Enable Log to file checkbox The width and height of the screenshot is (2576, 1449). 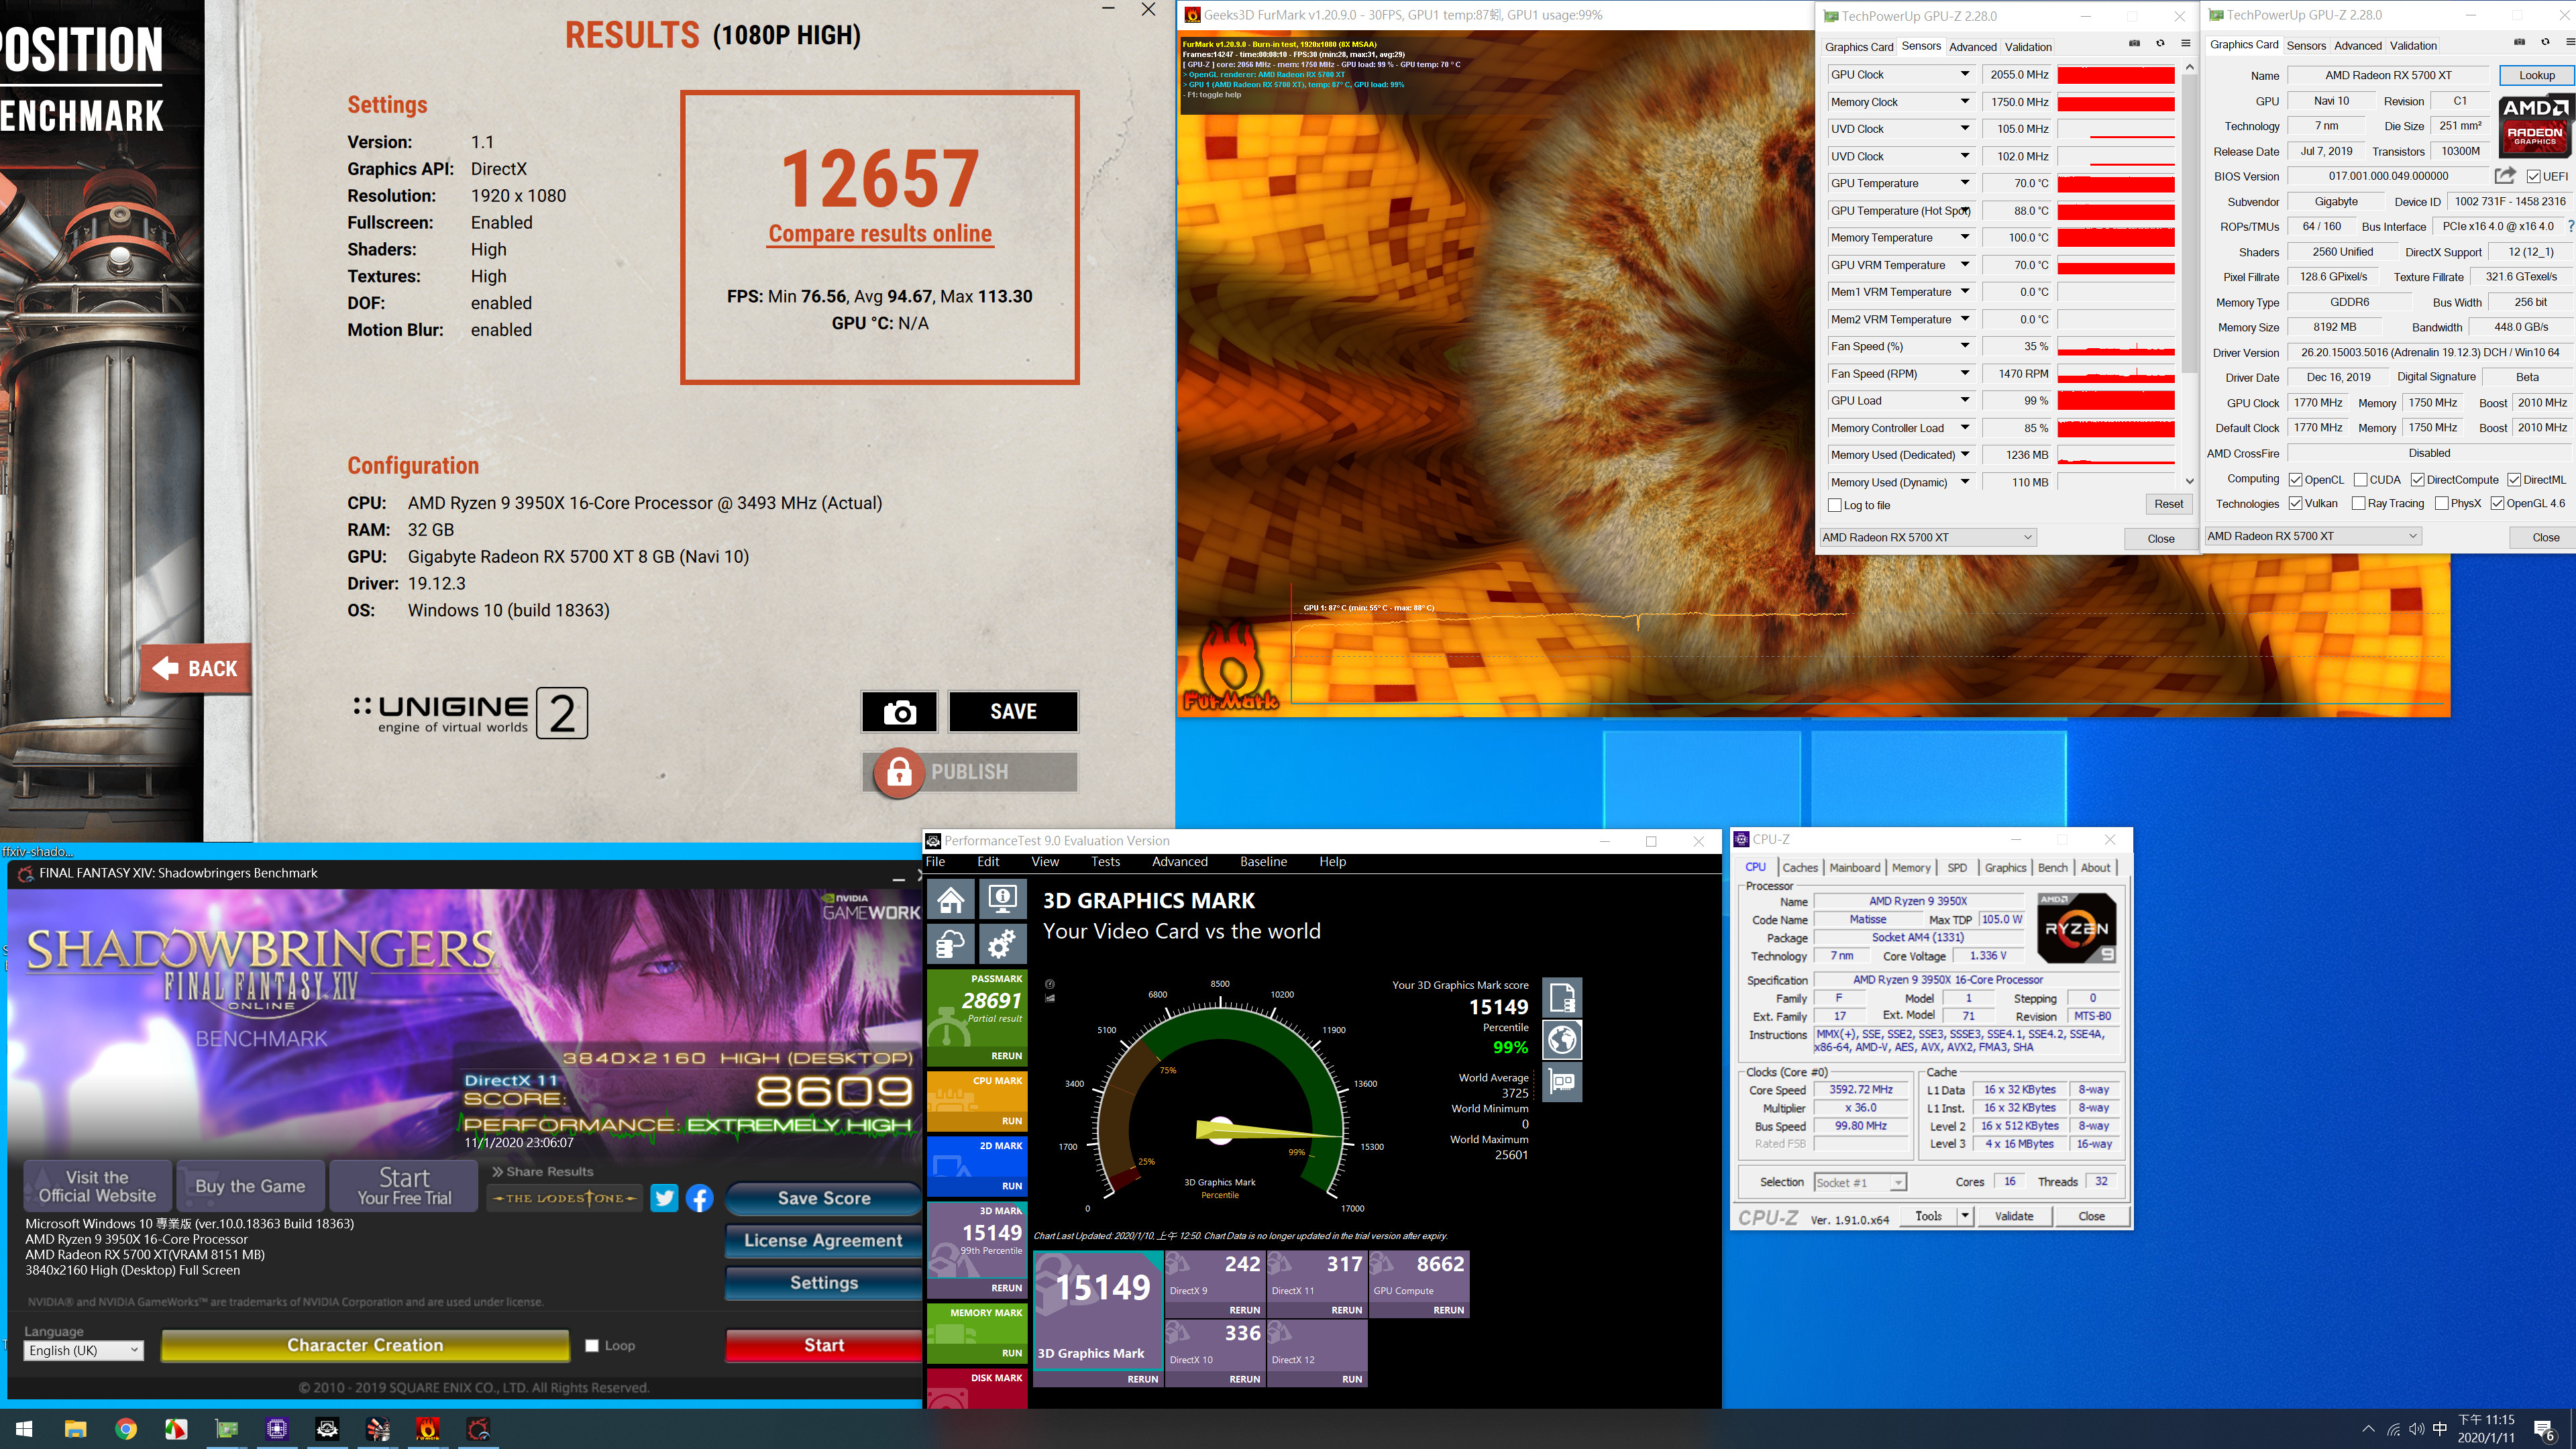(1835, 505)
